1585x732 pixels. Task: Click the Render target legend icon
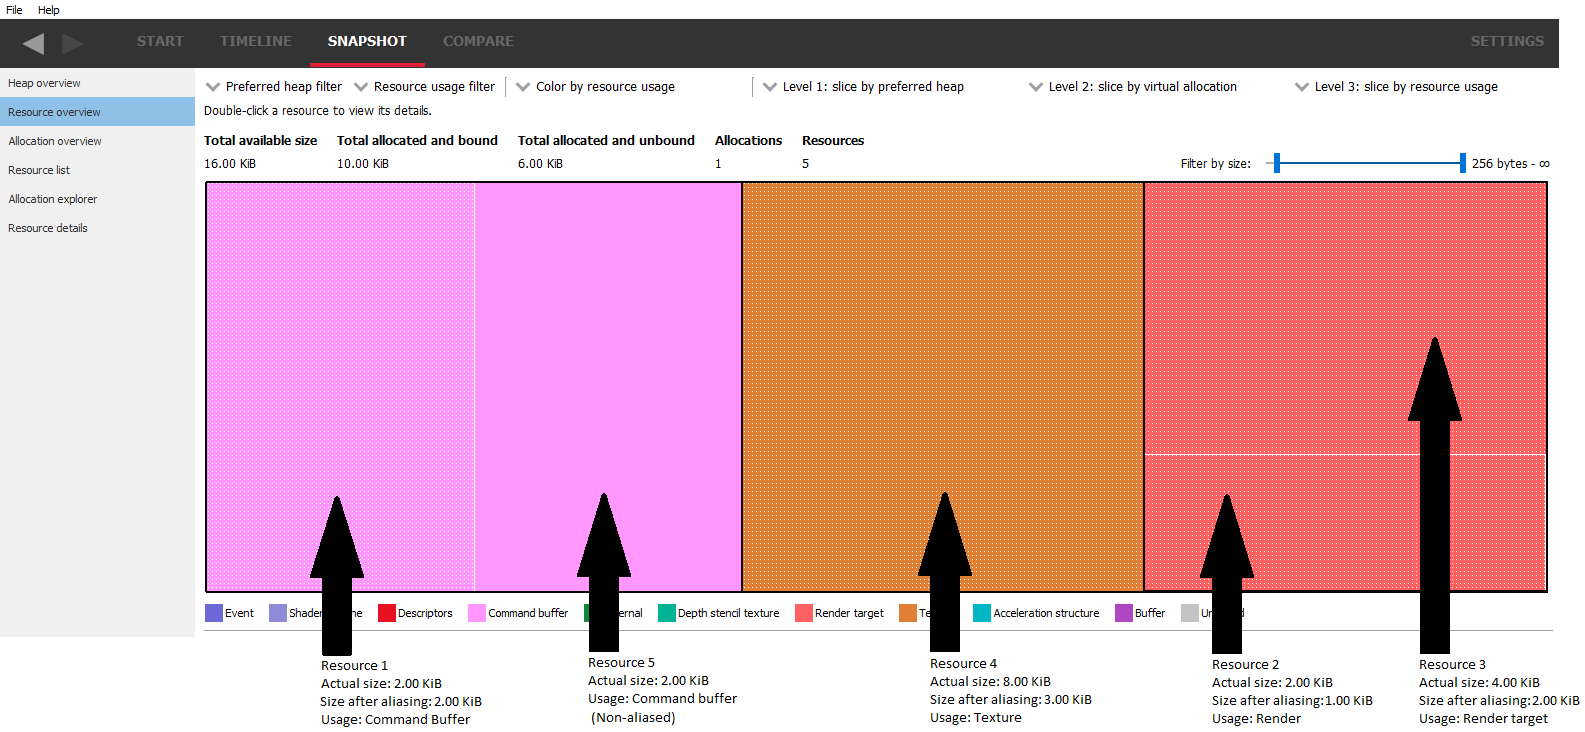click(x=804, y=613)
